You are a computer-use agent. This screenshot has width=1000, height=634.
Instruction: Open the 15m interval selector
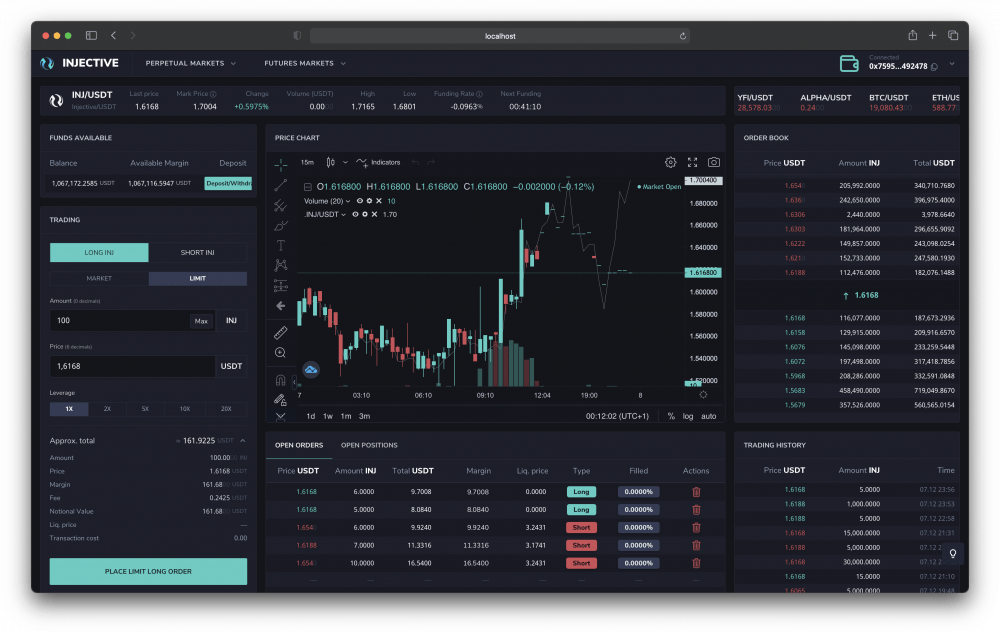point(307,163)
